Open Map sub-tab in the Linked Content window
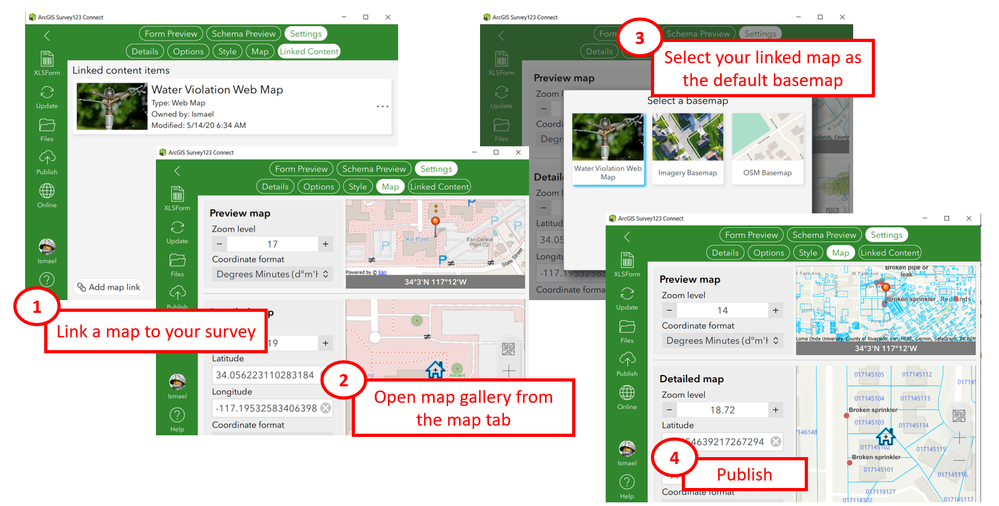This screenshot has width=999, height=506. click(x=260, y=52)
